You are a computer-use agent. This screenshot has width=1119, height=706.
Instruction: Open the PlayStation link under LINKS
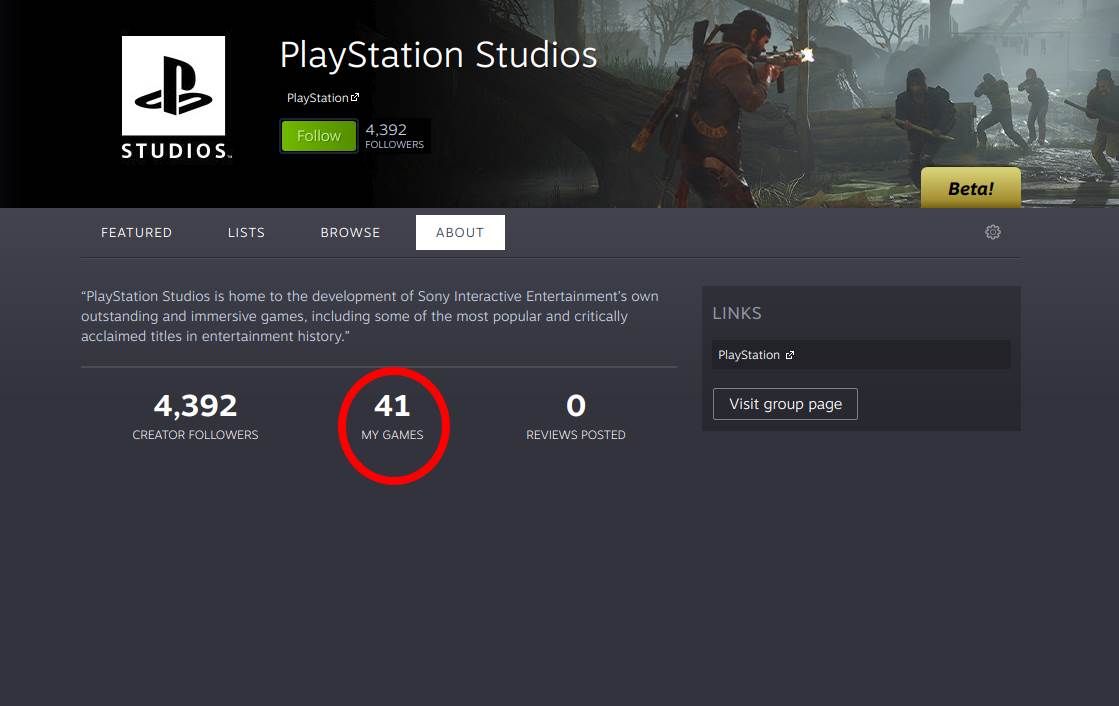coord(747,354)
